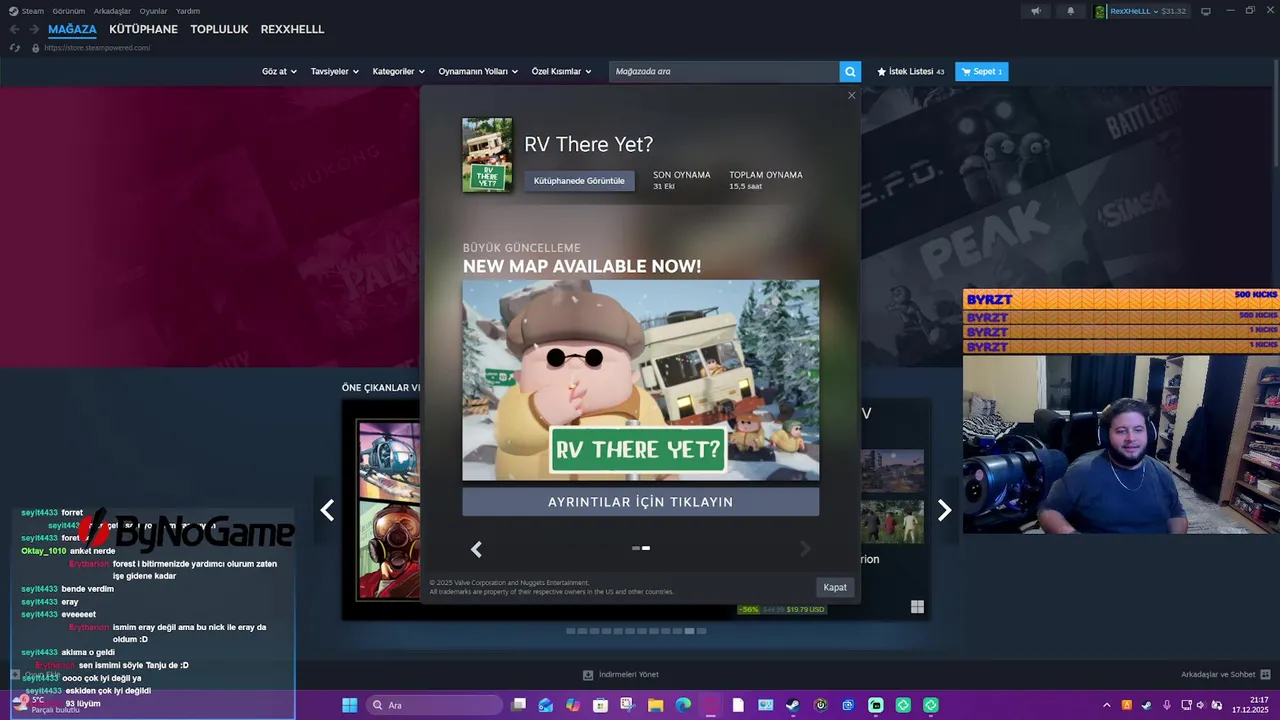Image resolution: width=1280 pixels, height=720 pixels.
Task: Click the Steam system tray icon
Action: click(x=1146, y=705)
